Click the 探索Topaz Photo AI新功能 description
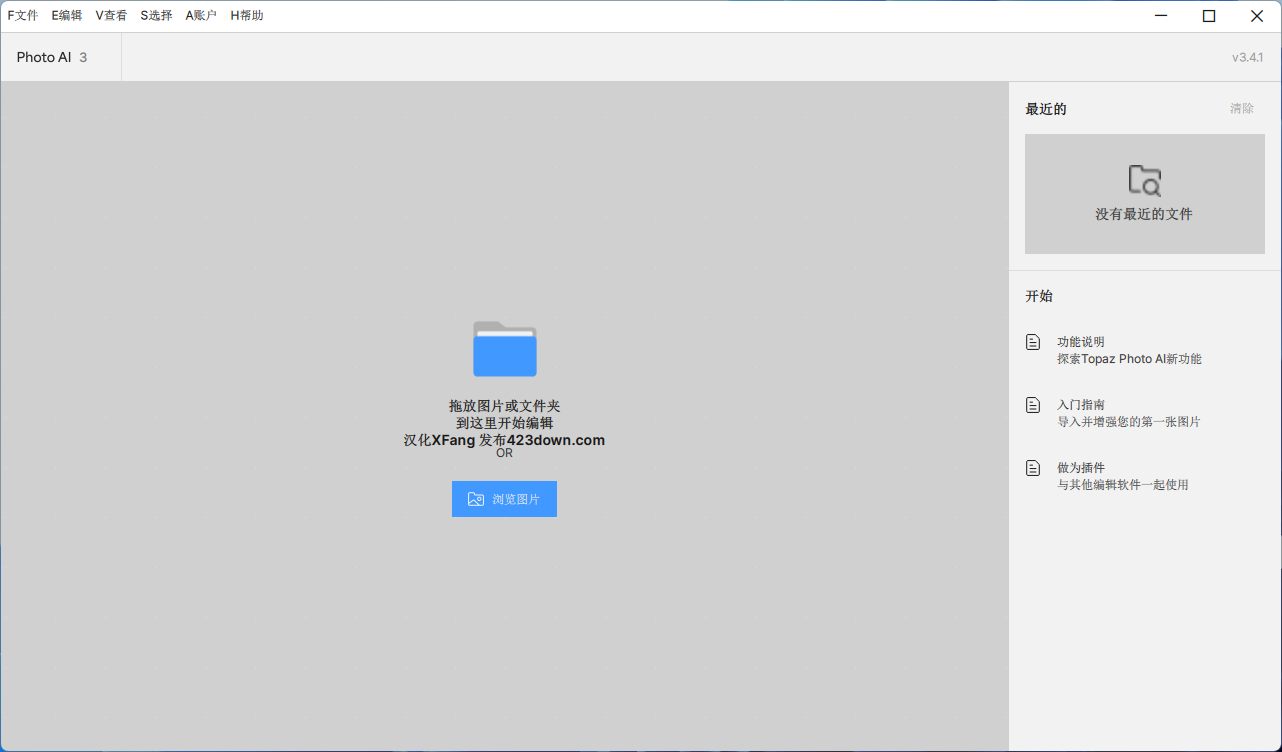Screen dimensions: 1282x752 click(x=1129, y=359)
